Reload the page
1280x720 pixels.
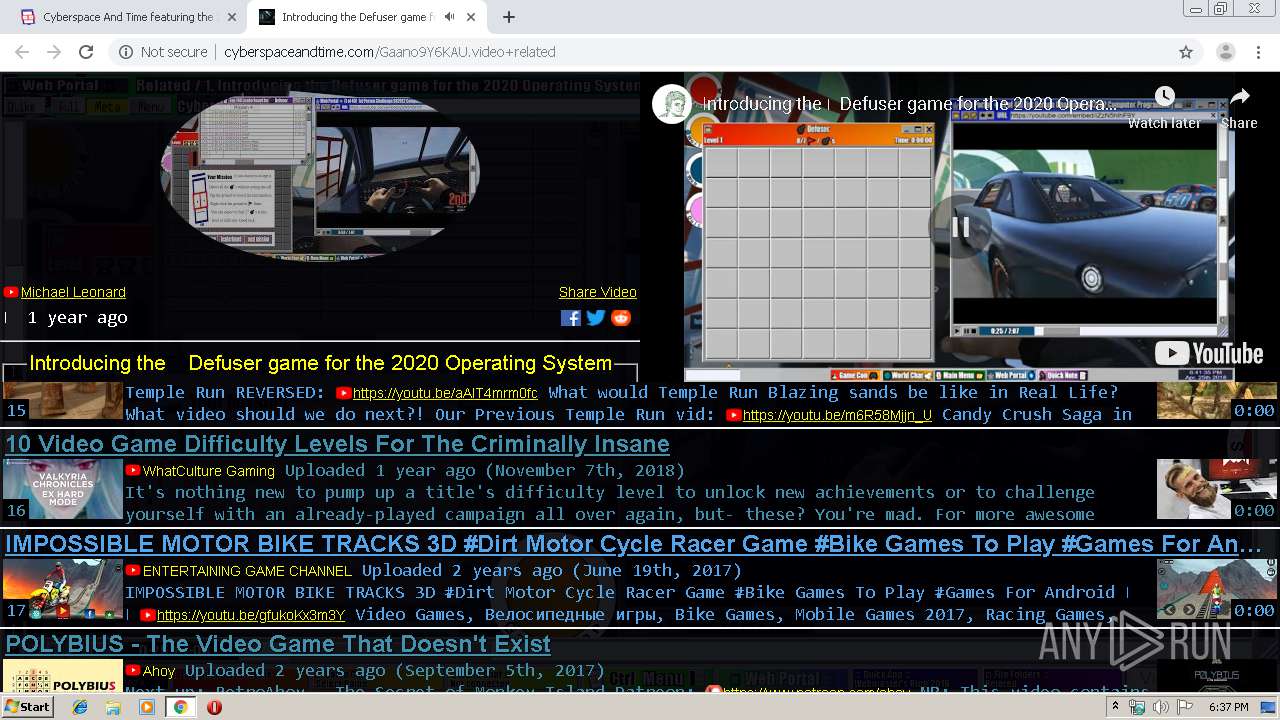(86, 52)
